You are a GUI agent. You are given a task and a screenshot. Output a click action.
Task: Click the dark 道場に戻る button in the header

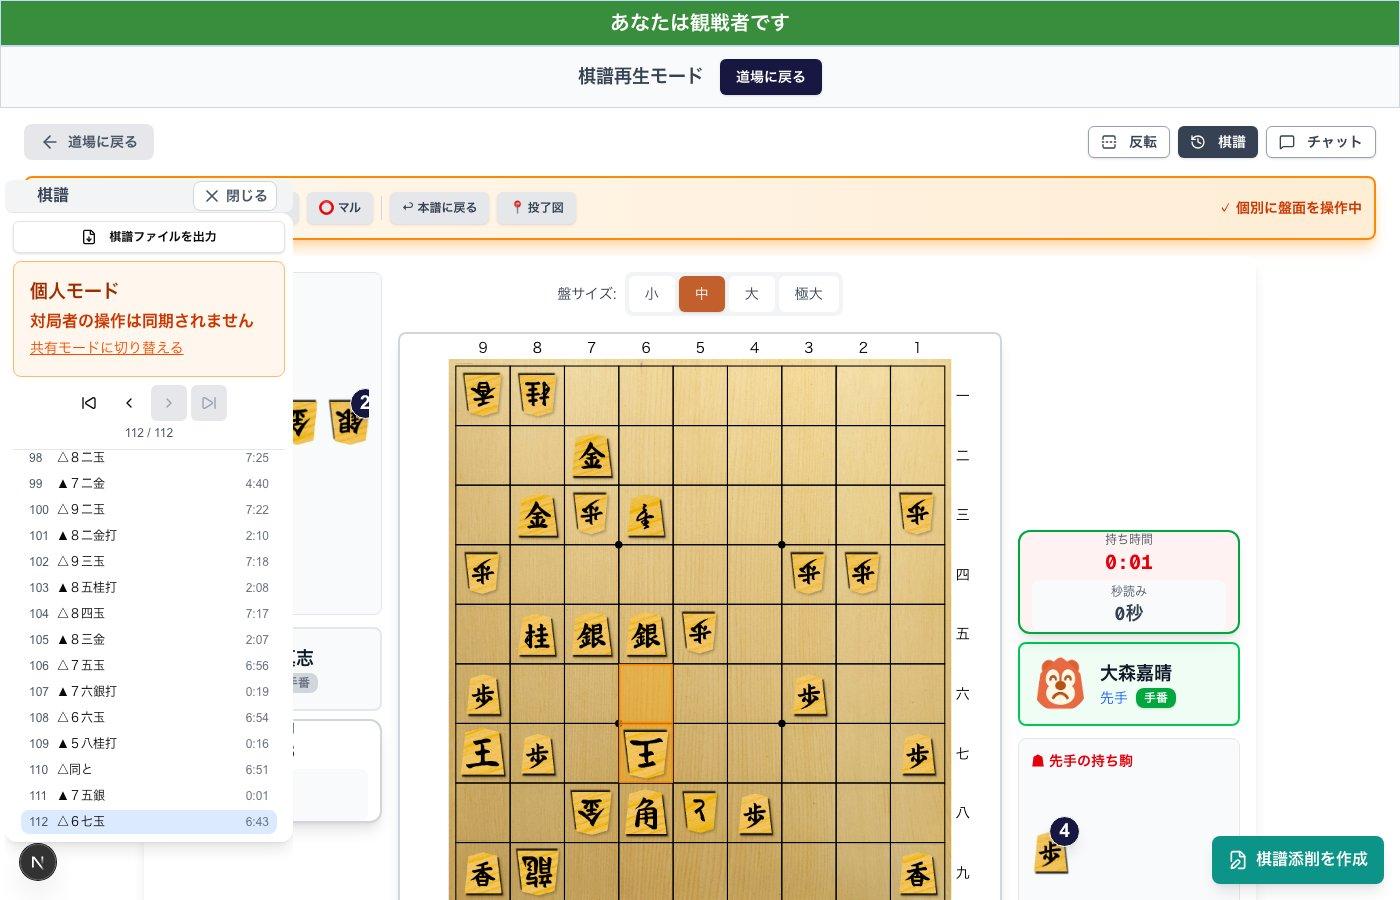point(770,77)
